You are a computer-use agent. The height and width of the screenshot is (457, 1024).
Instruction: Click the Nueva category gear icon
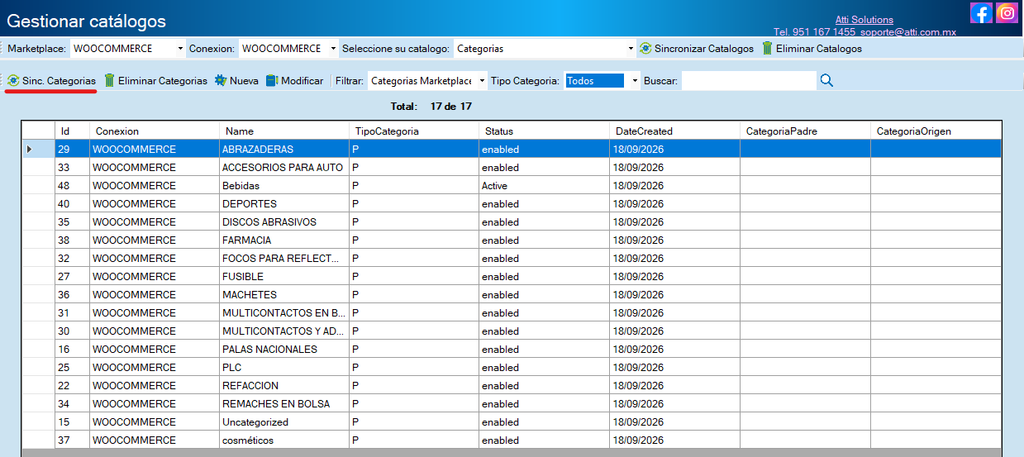(221, 81)
